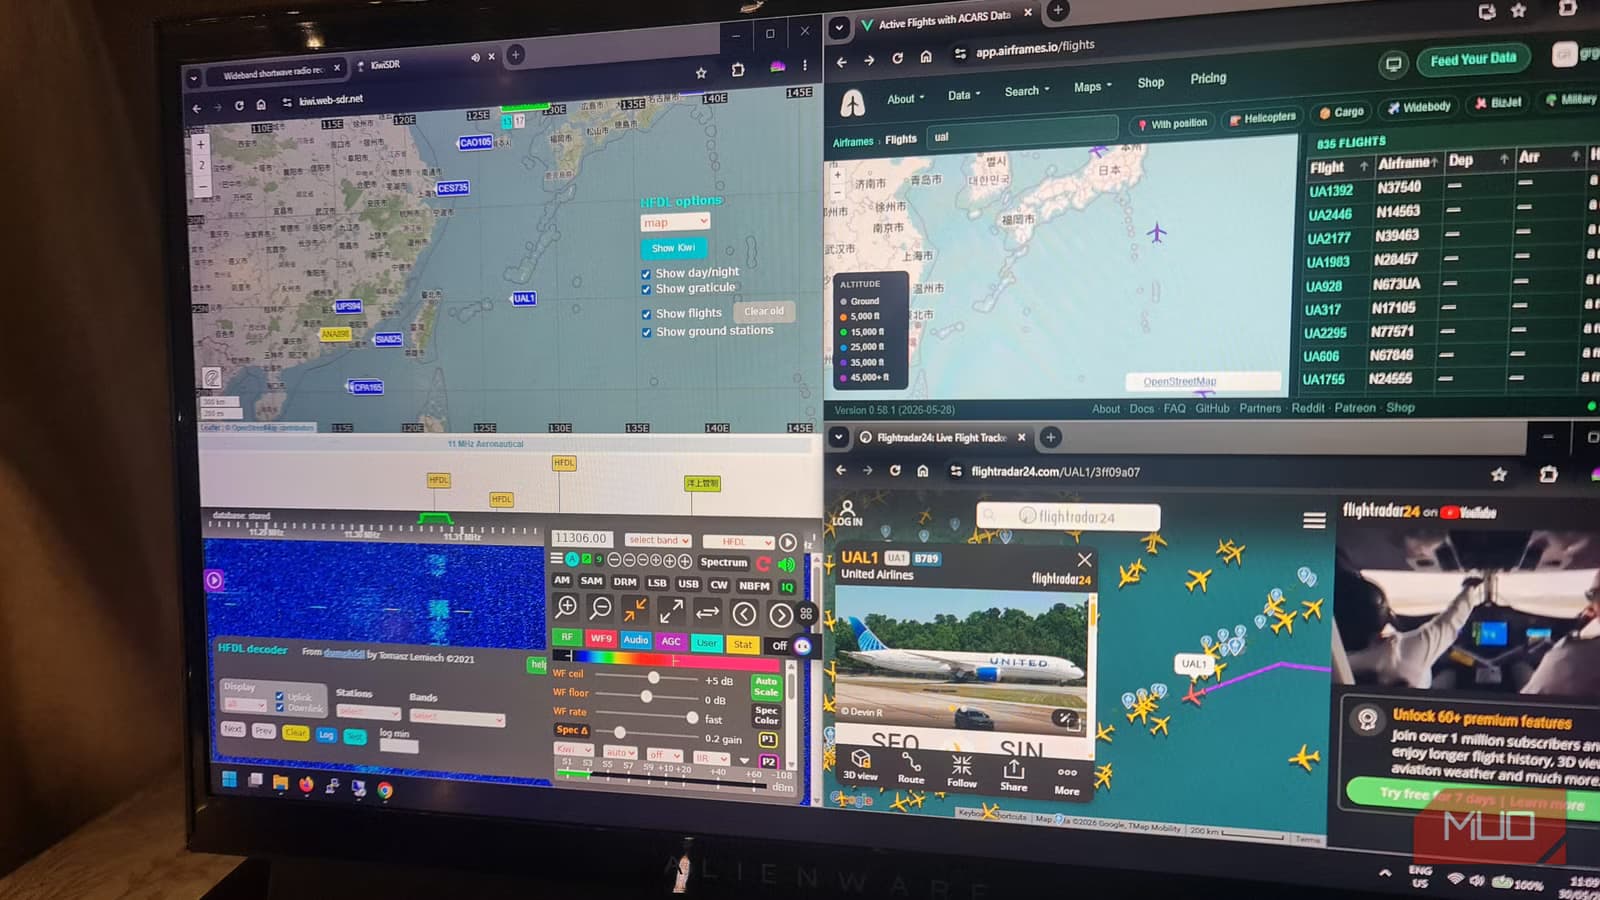Open Windows Start menu
The image size is (1600, 900).
(229, 779)
